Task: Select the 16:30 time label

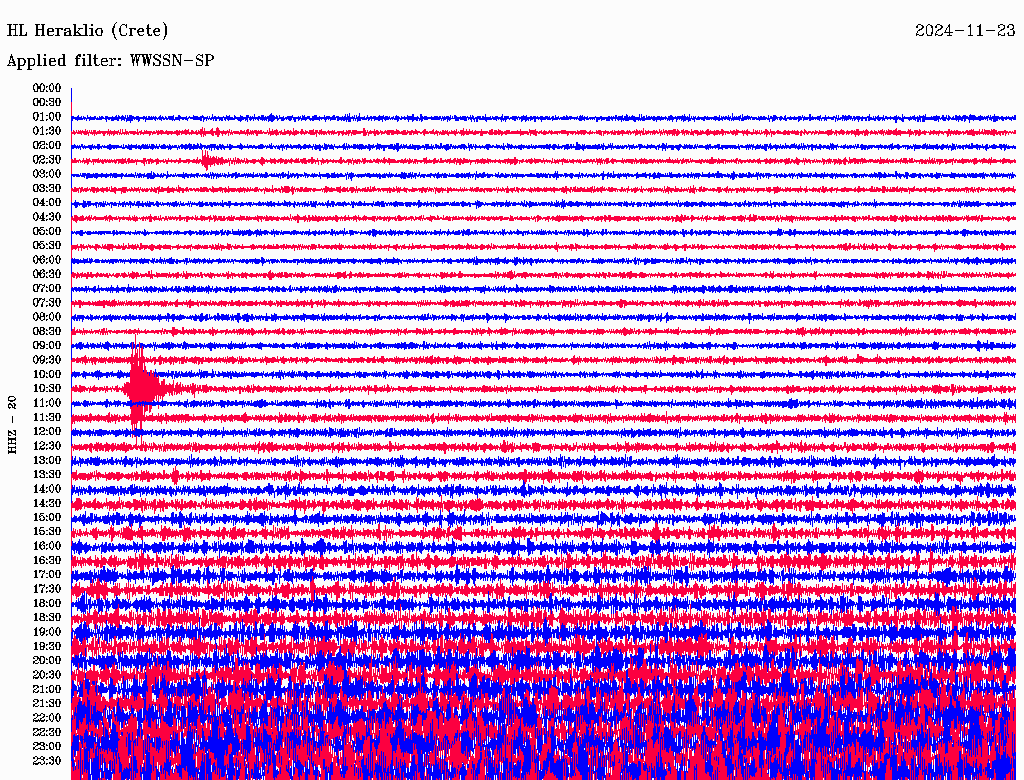Action: [46, 561]
